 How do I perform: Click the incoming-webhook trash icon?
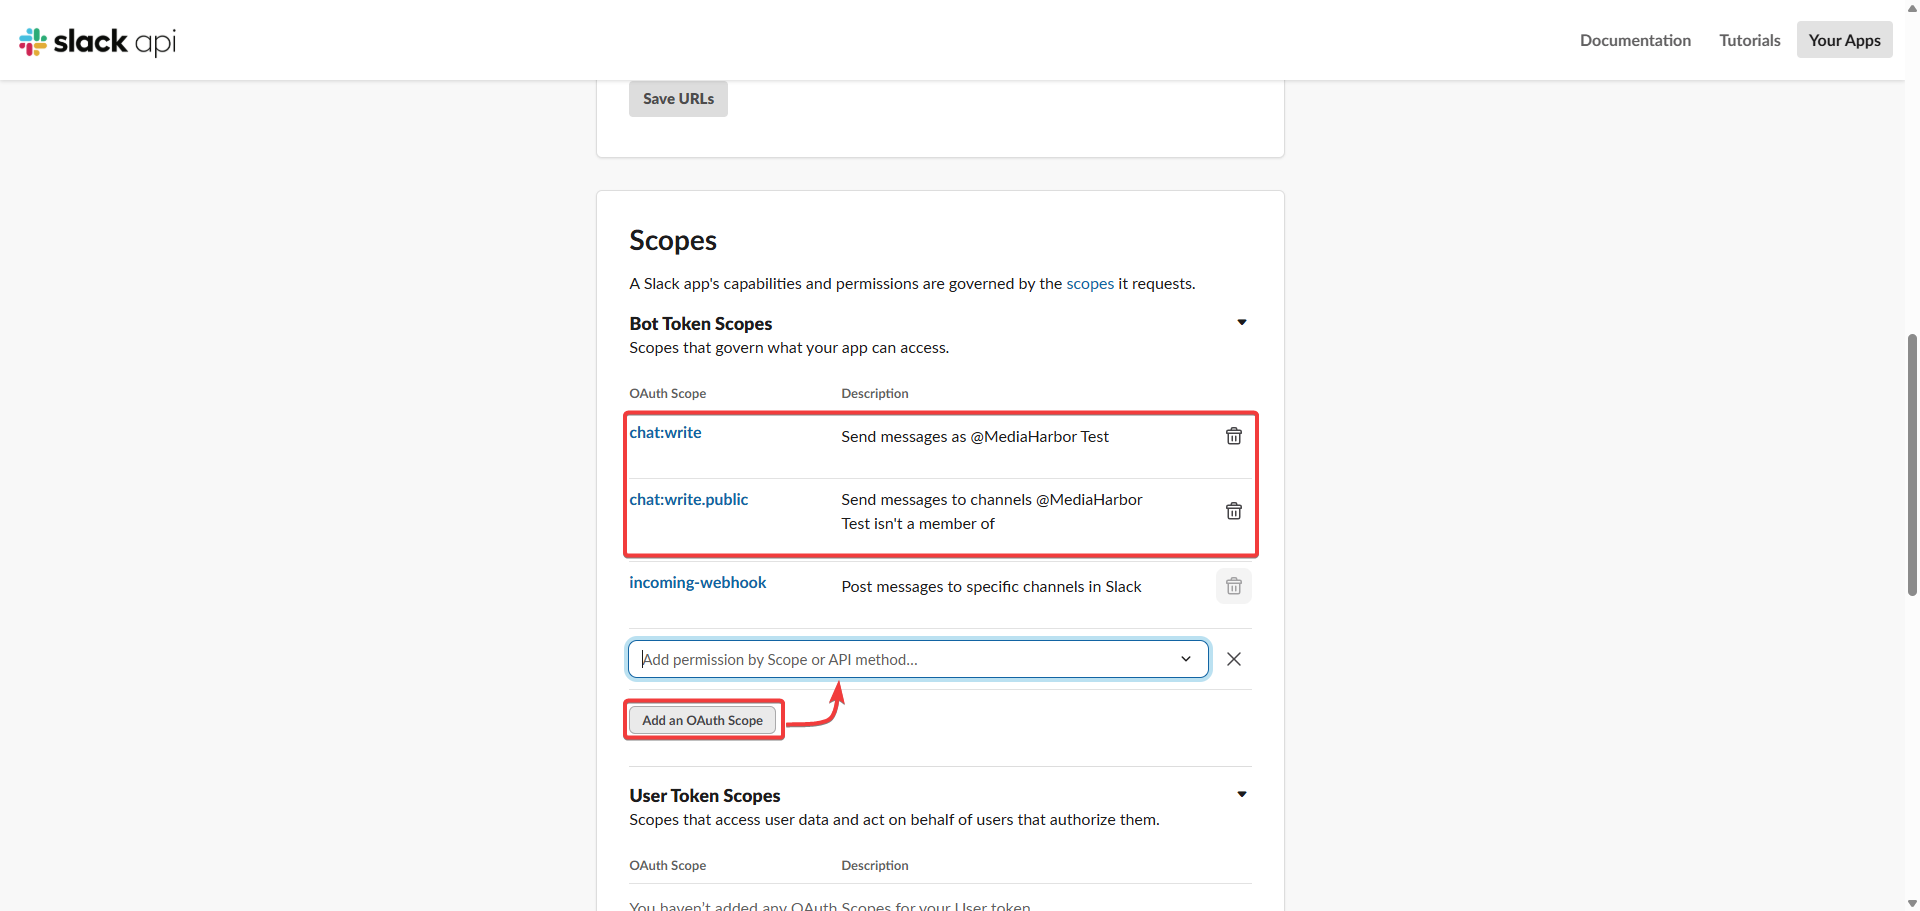[1234, 586]
